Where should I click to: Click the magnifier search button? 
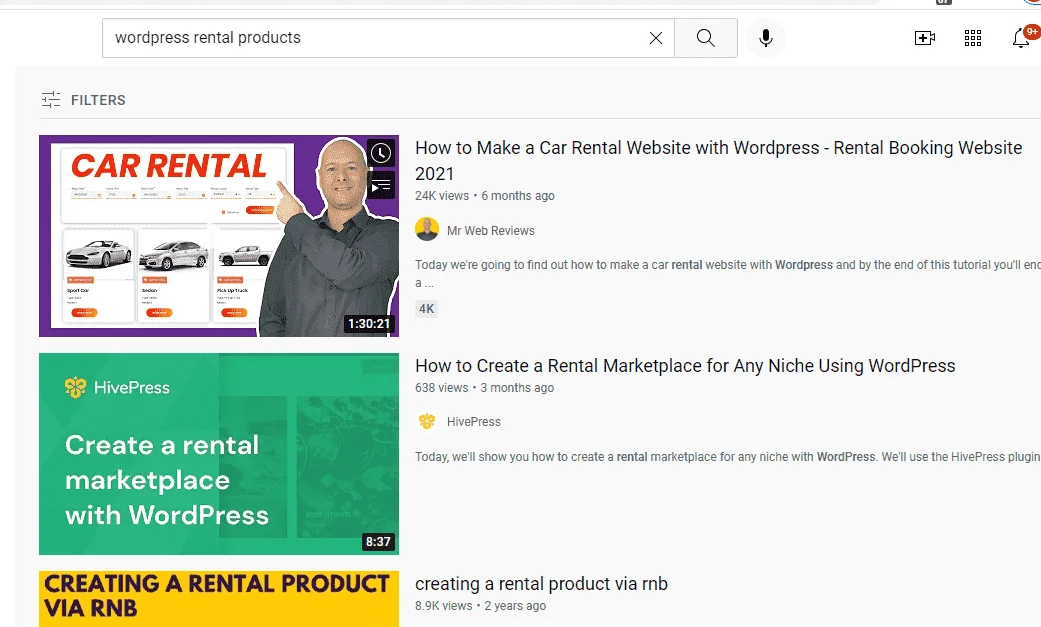[706, 38]
